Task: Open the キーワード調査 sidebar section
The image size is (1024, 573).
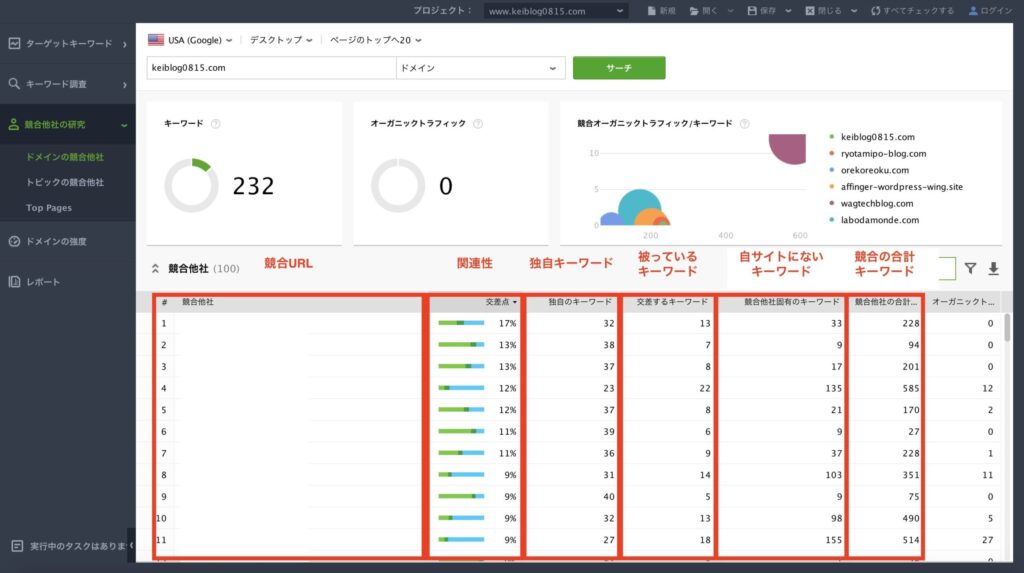Action: click(x=68, y=84)
